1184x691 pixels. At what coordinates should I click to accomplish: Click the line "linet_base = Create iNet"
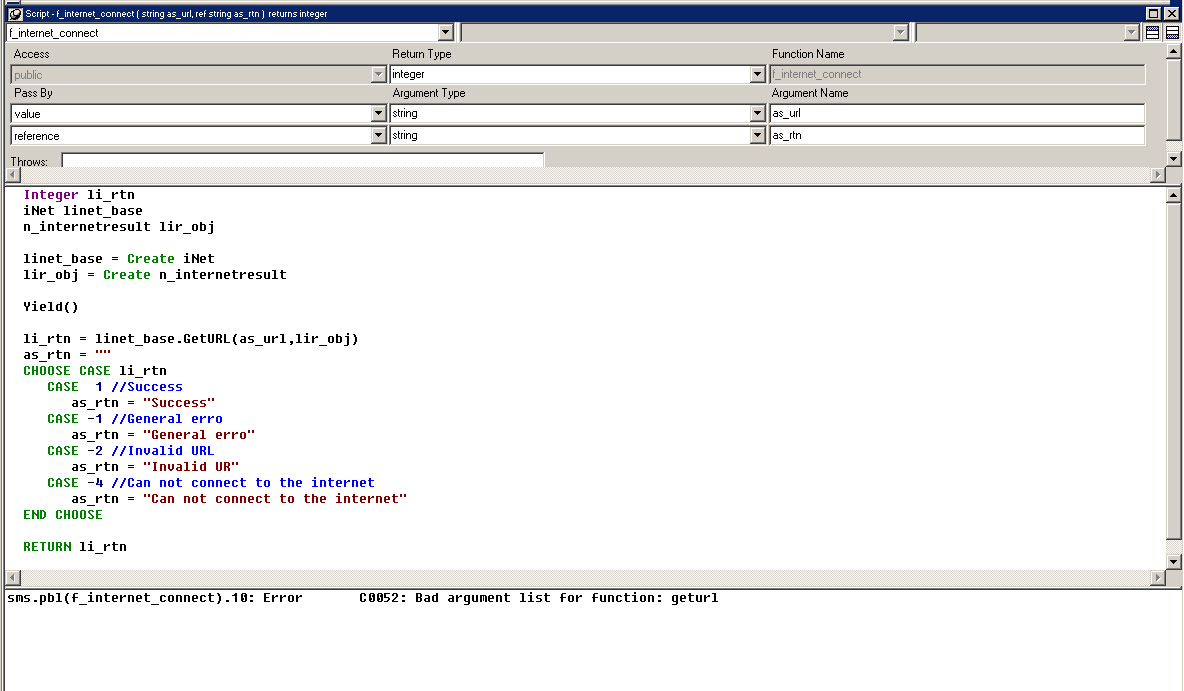[119, 259]
